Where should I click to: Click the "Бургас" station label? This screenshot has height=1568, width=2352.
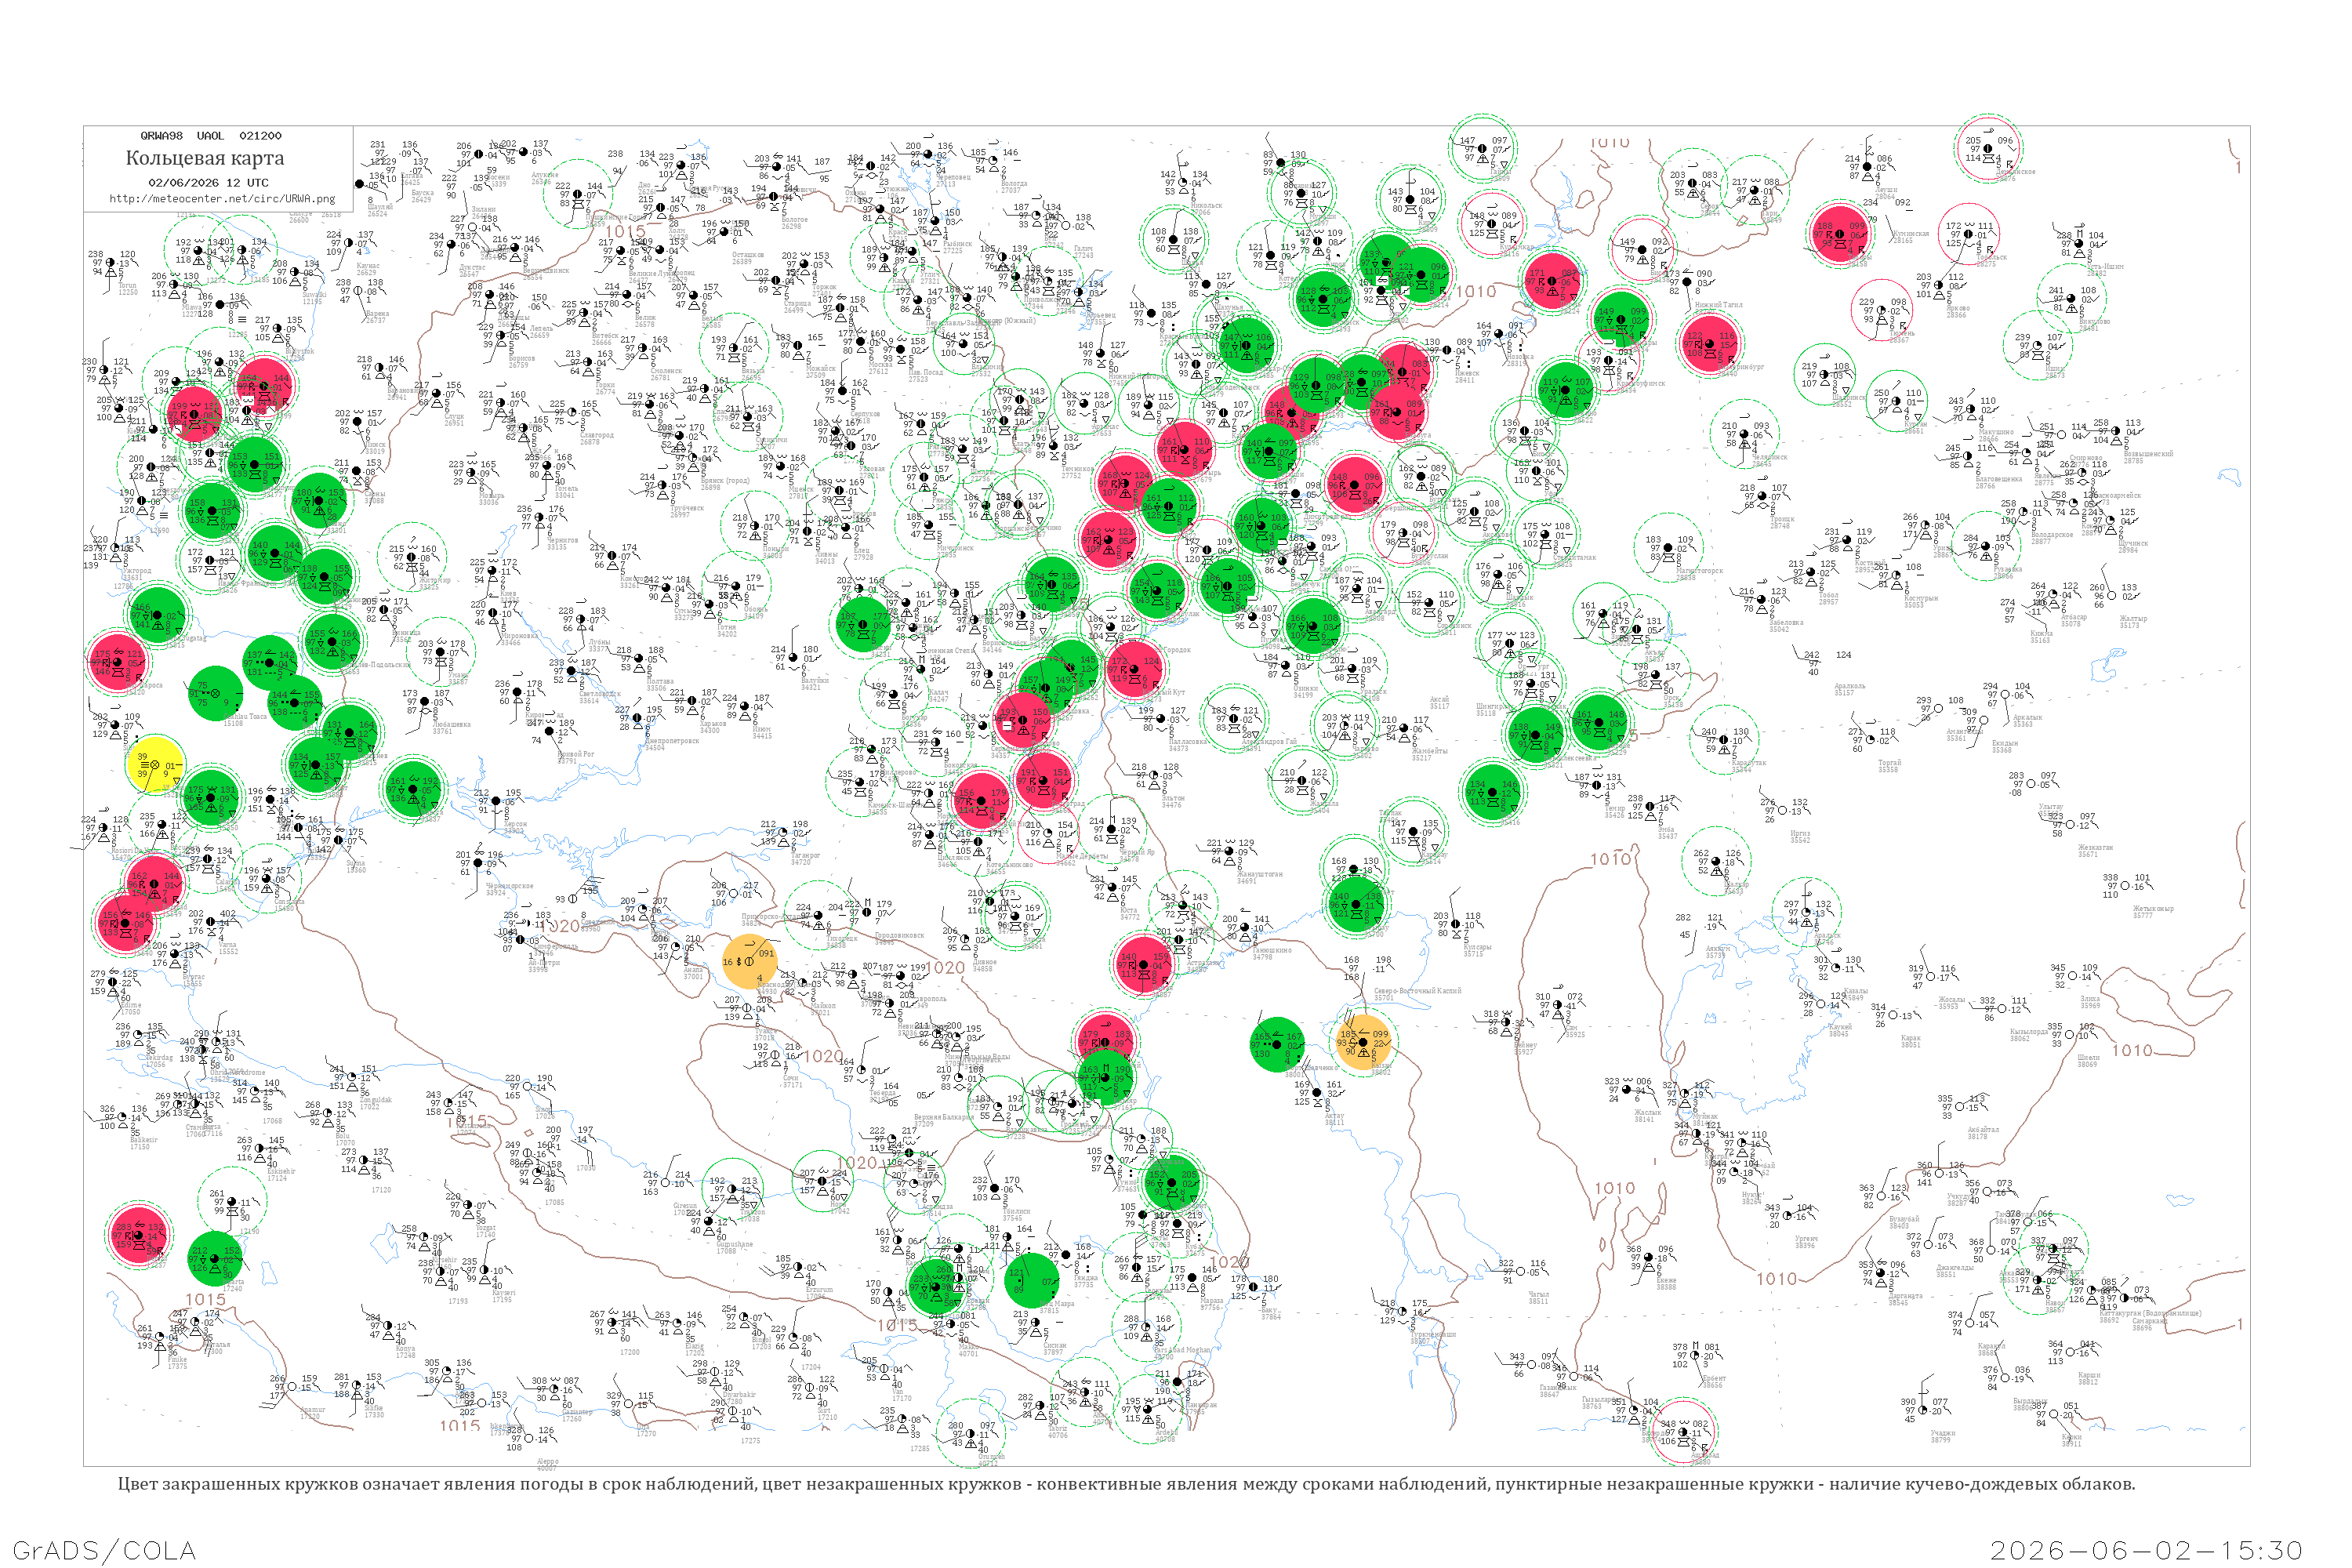coord(194,977)
